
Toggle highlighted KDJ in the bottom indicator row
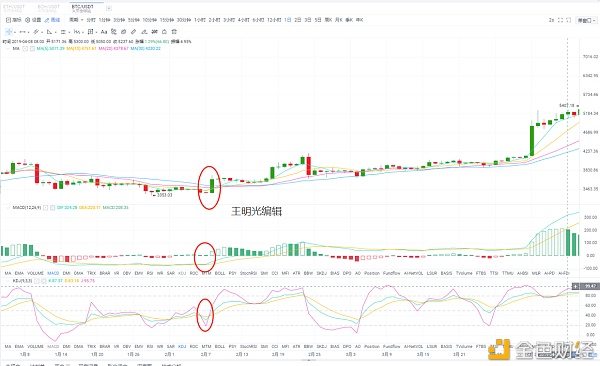182,346
